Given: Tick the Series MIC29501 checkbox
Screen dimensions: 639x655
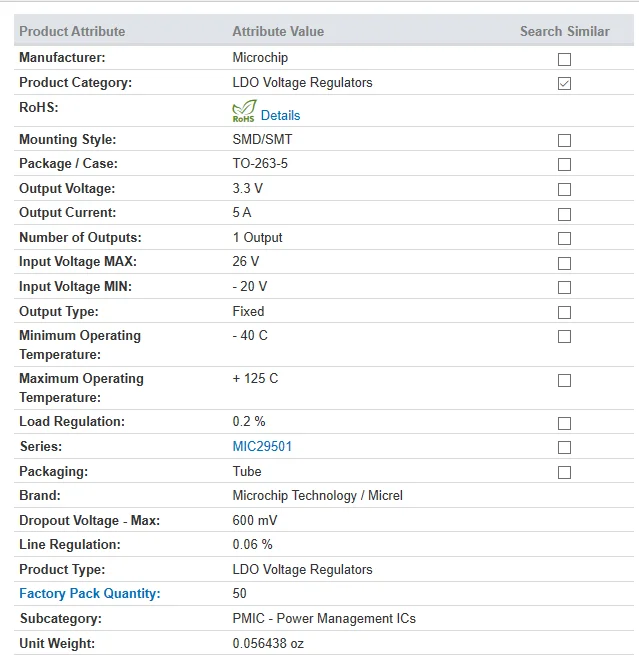Looking at the screenshot, I should tap(564, 448).
